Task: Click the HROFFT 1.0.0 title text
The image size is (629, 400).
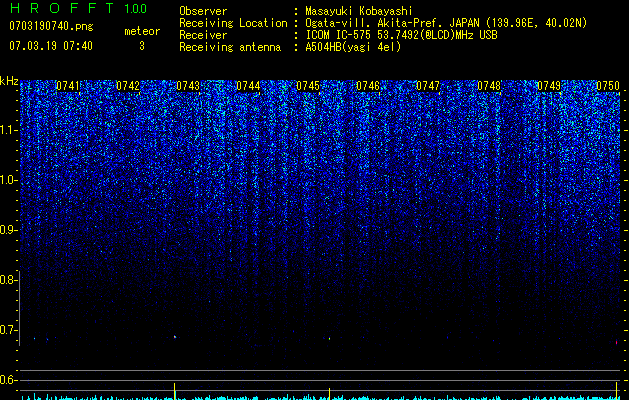Action: click(x=78, y=8)
